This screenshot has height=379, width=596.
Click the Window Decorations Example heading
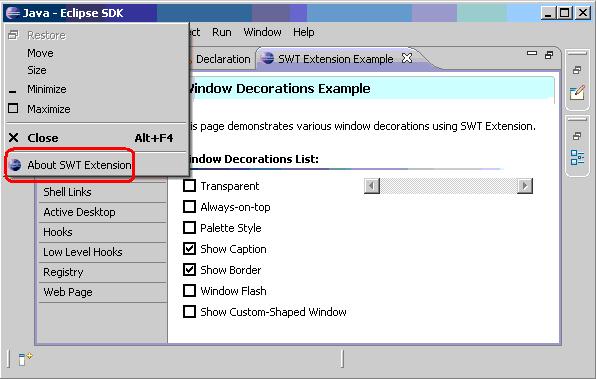pyautogui.click(x=279, y=89)
